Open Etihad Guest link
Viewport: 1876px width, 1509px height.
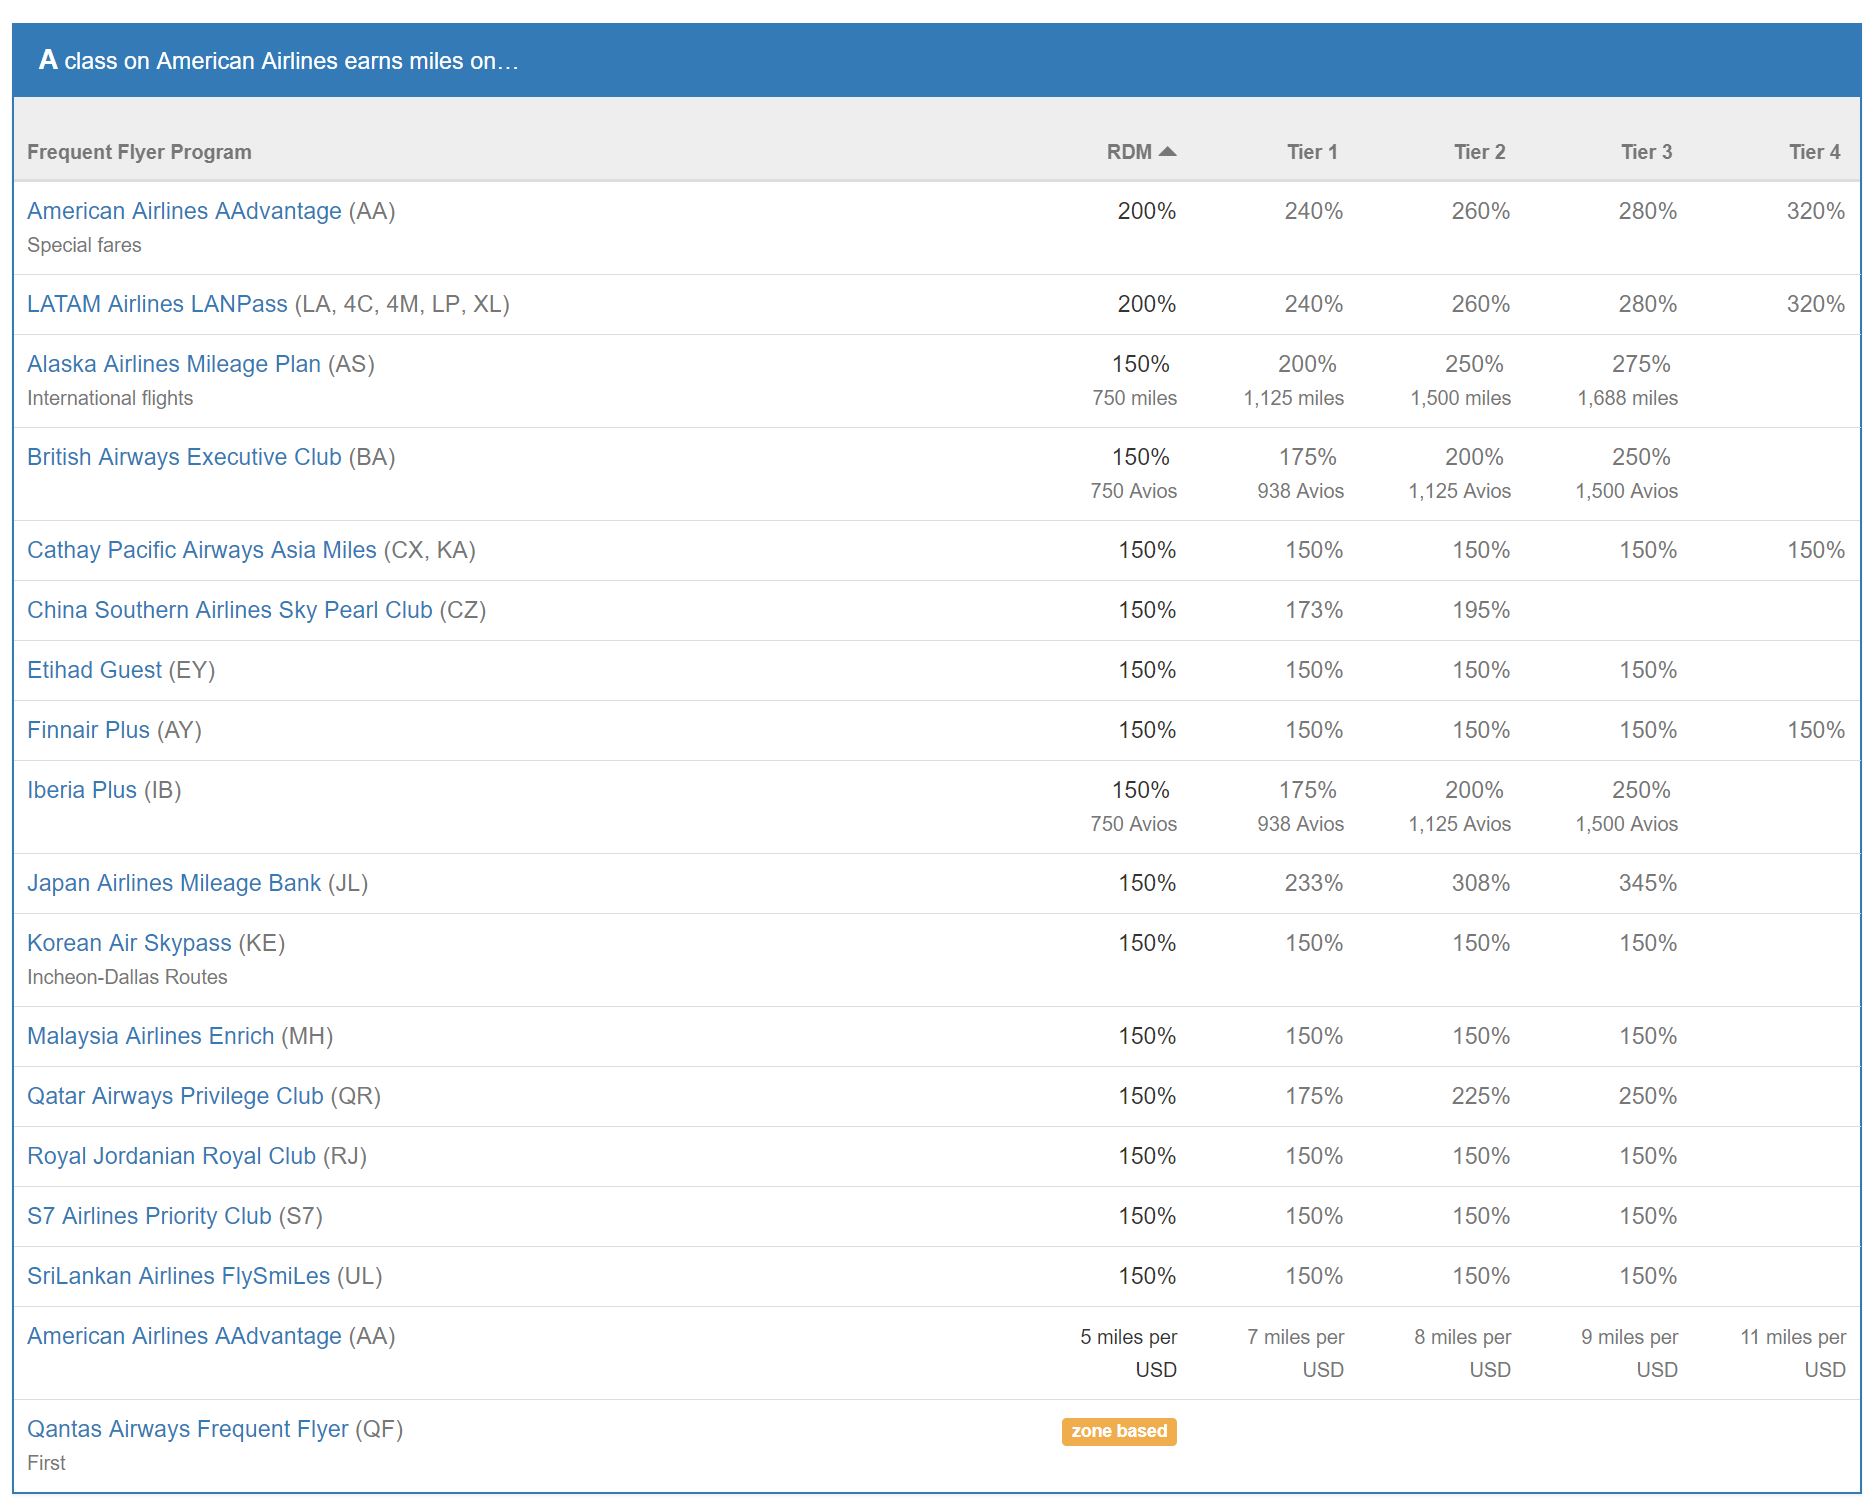coord(94,670)
